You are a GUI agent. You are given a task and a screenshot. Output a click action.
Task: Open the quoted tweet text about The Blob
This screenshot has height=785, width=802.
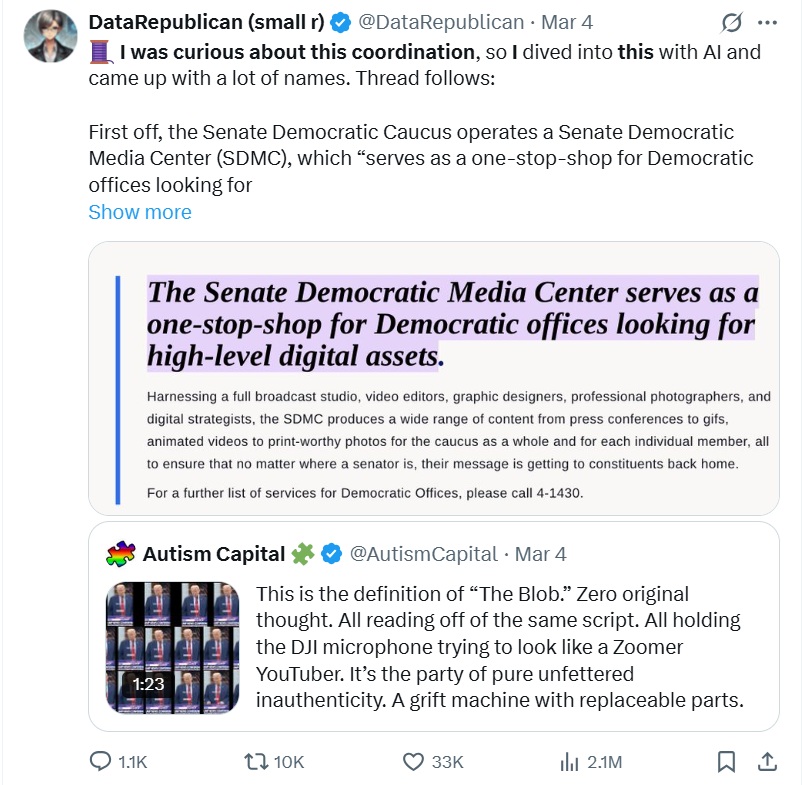(500, 646)
